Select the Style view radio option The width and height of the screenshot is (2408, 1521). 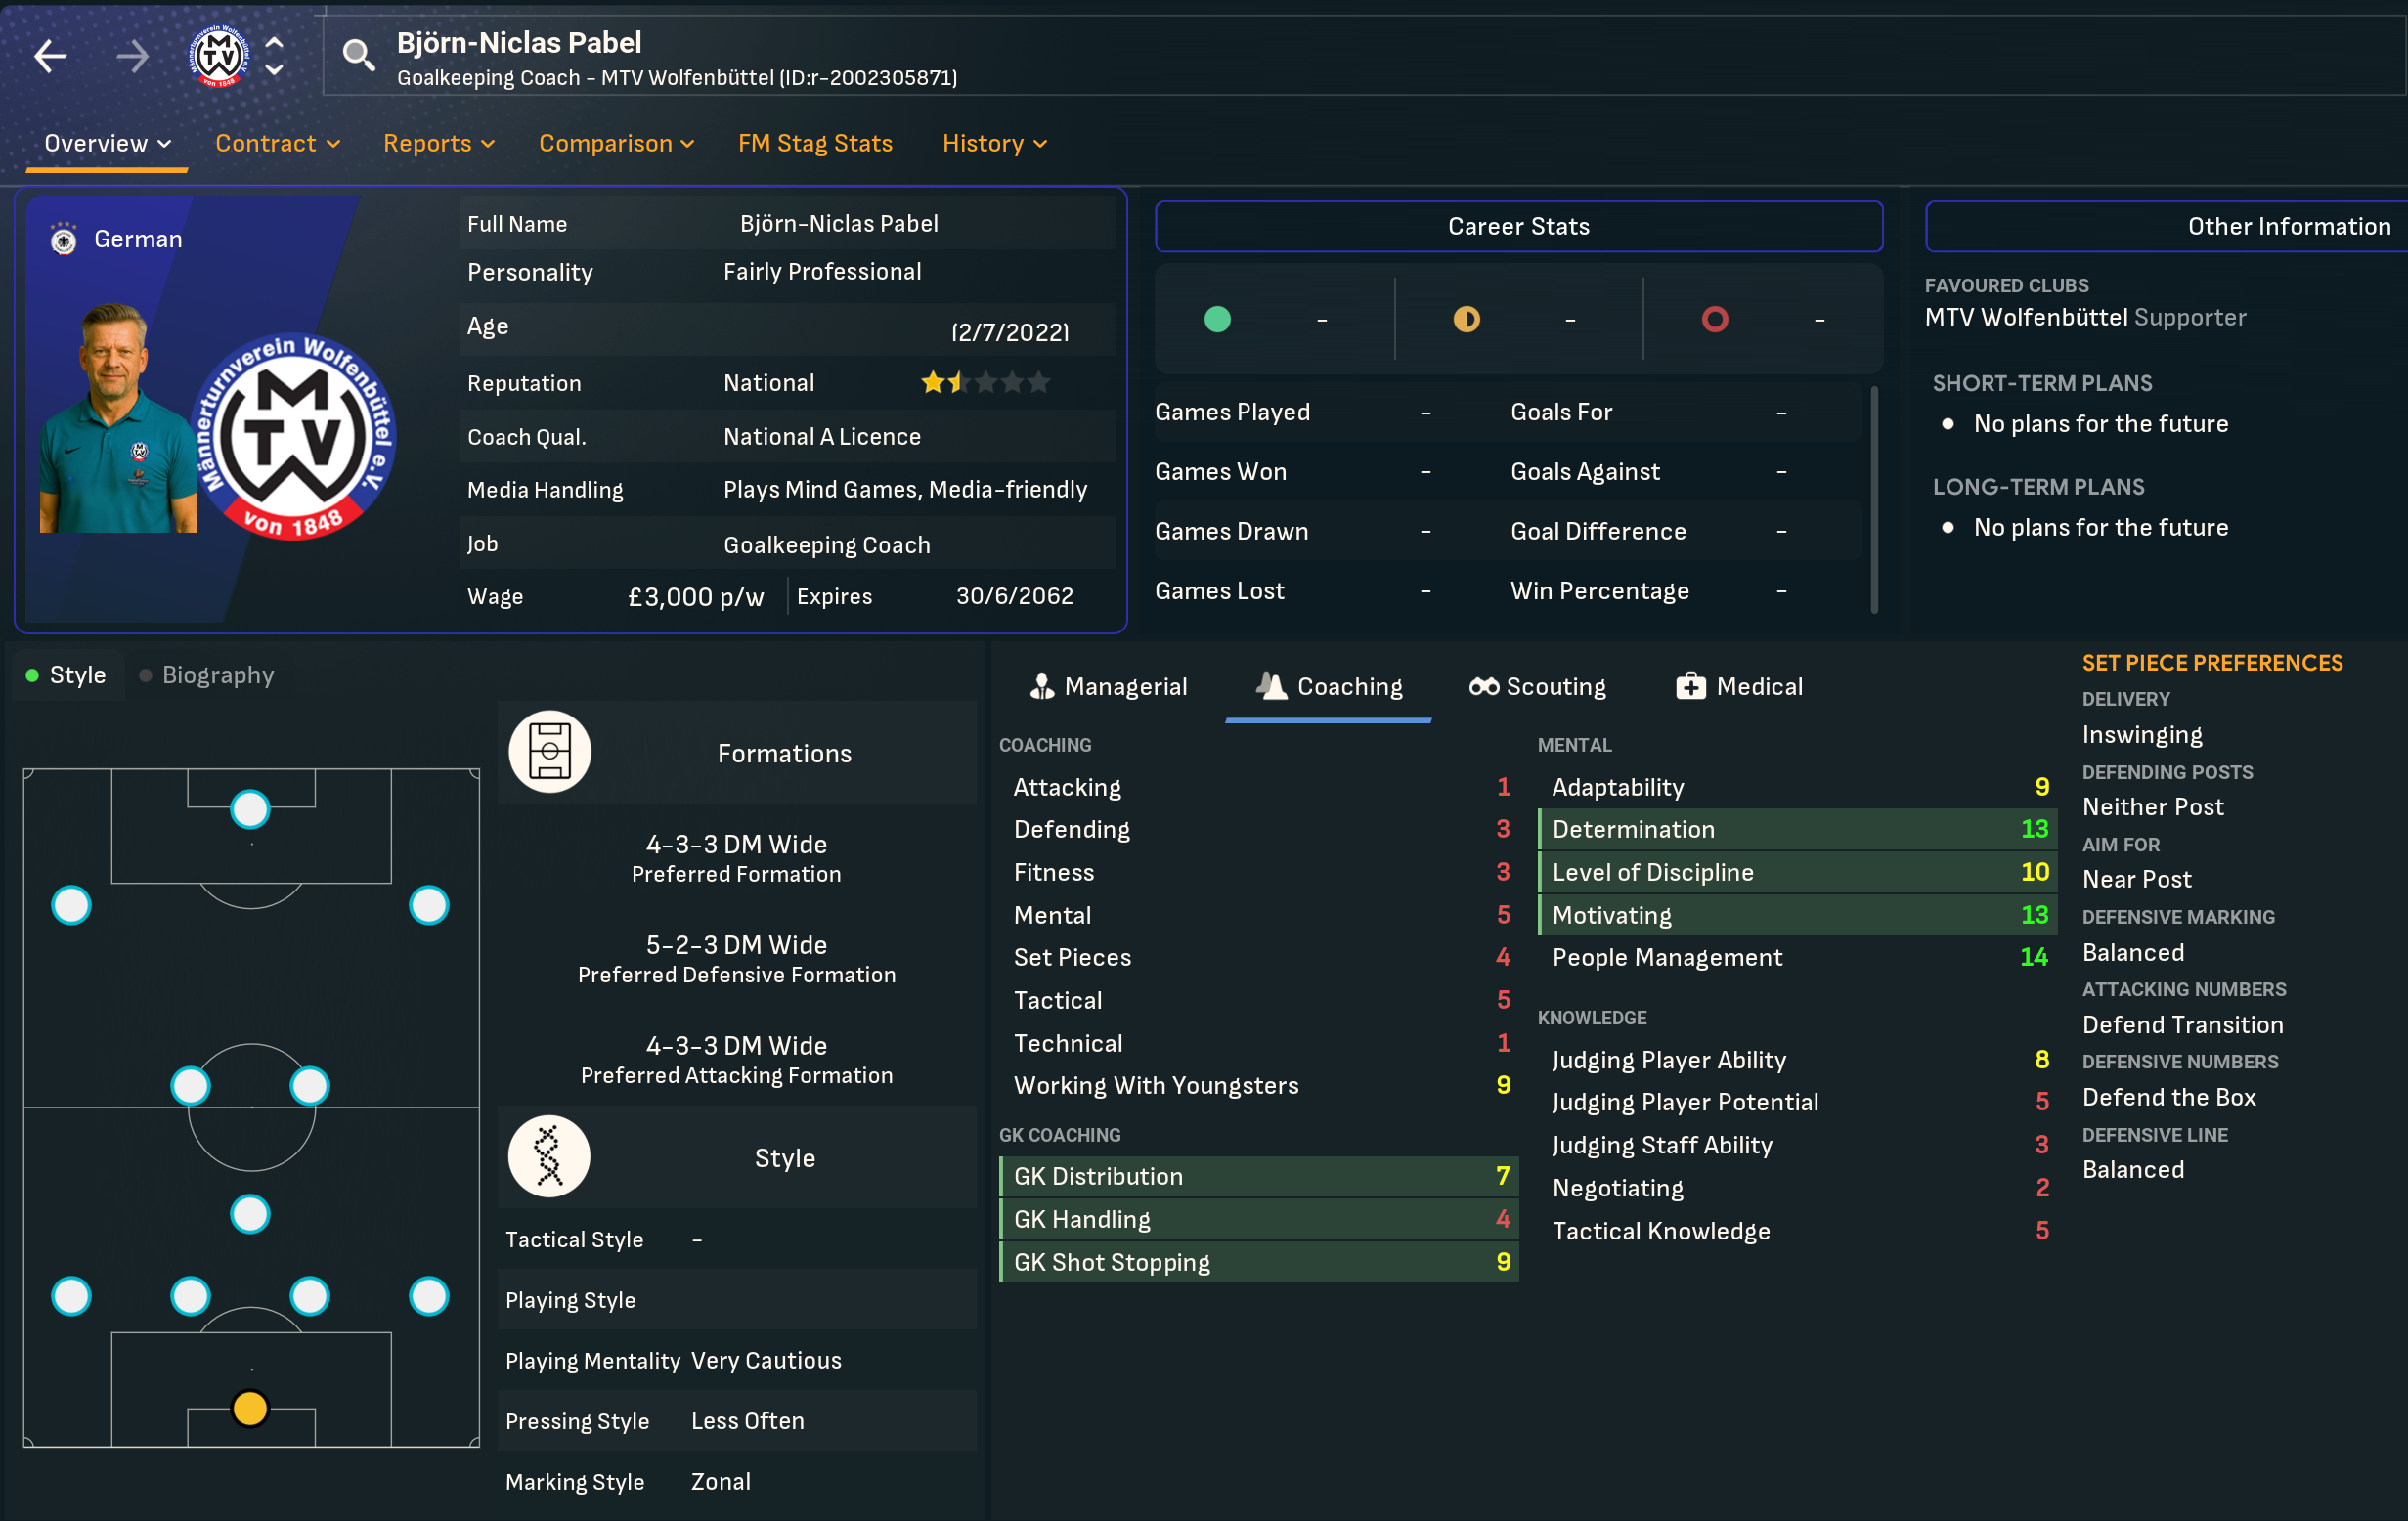[x=67, y=675]
